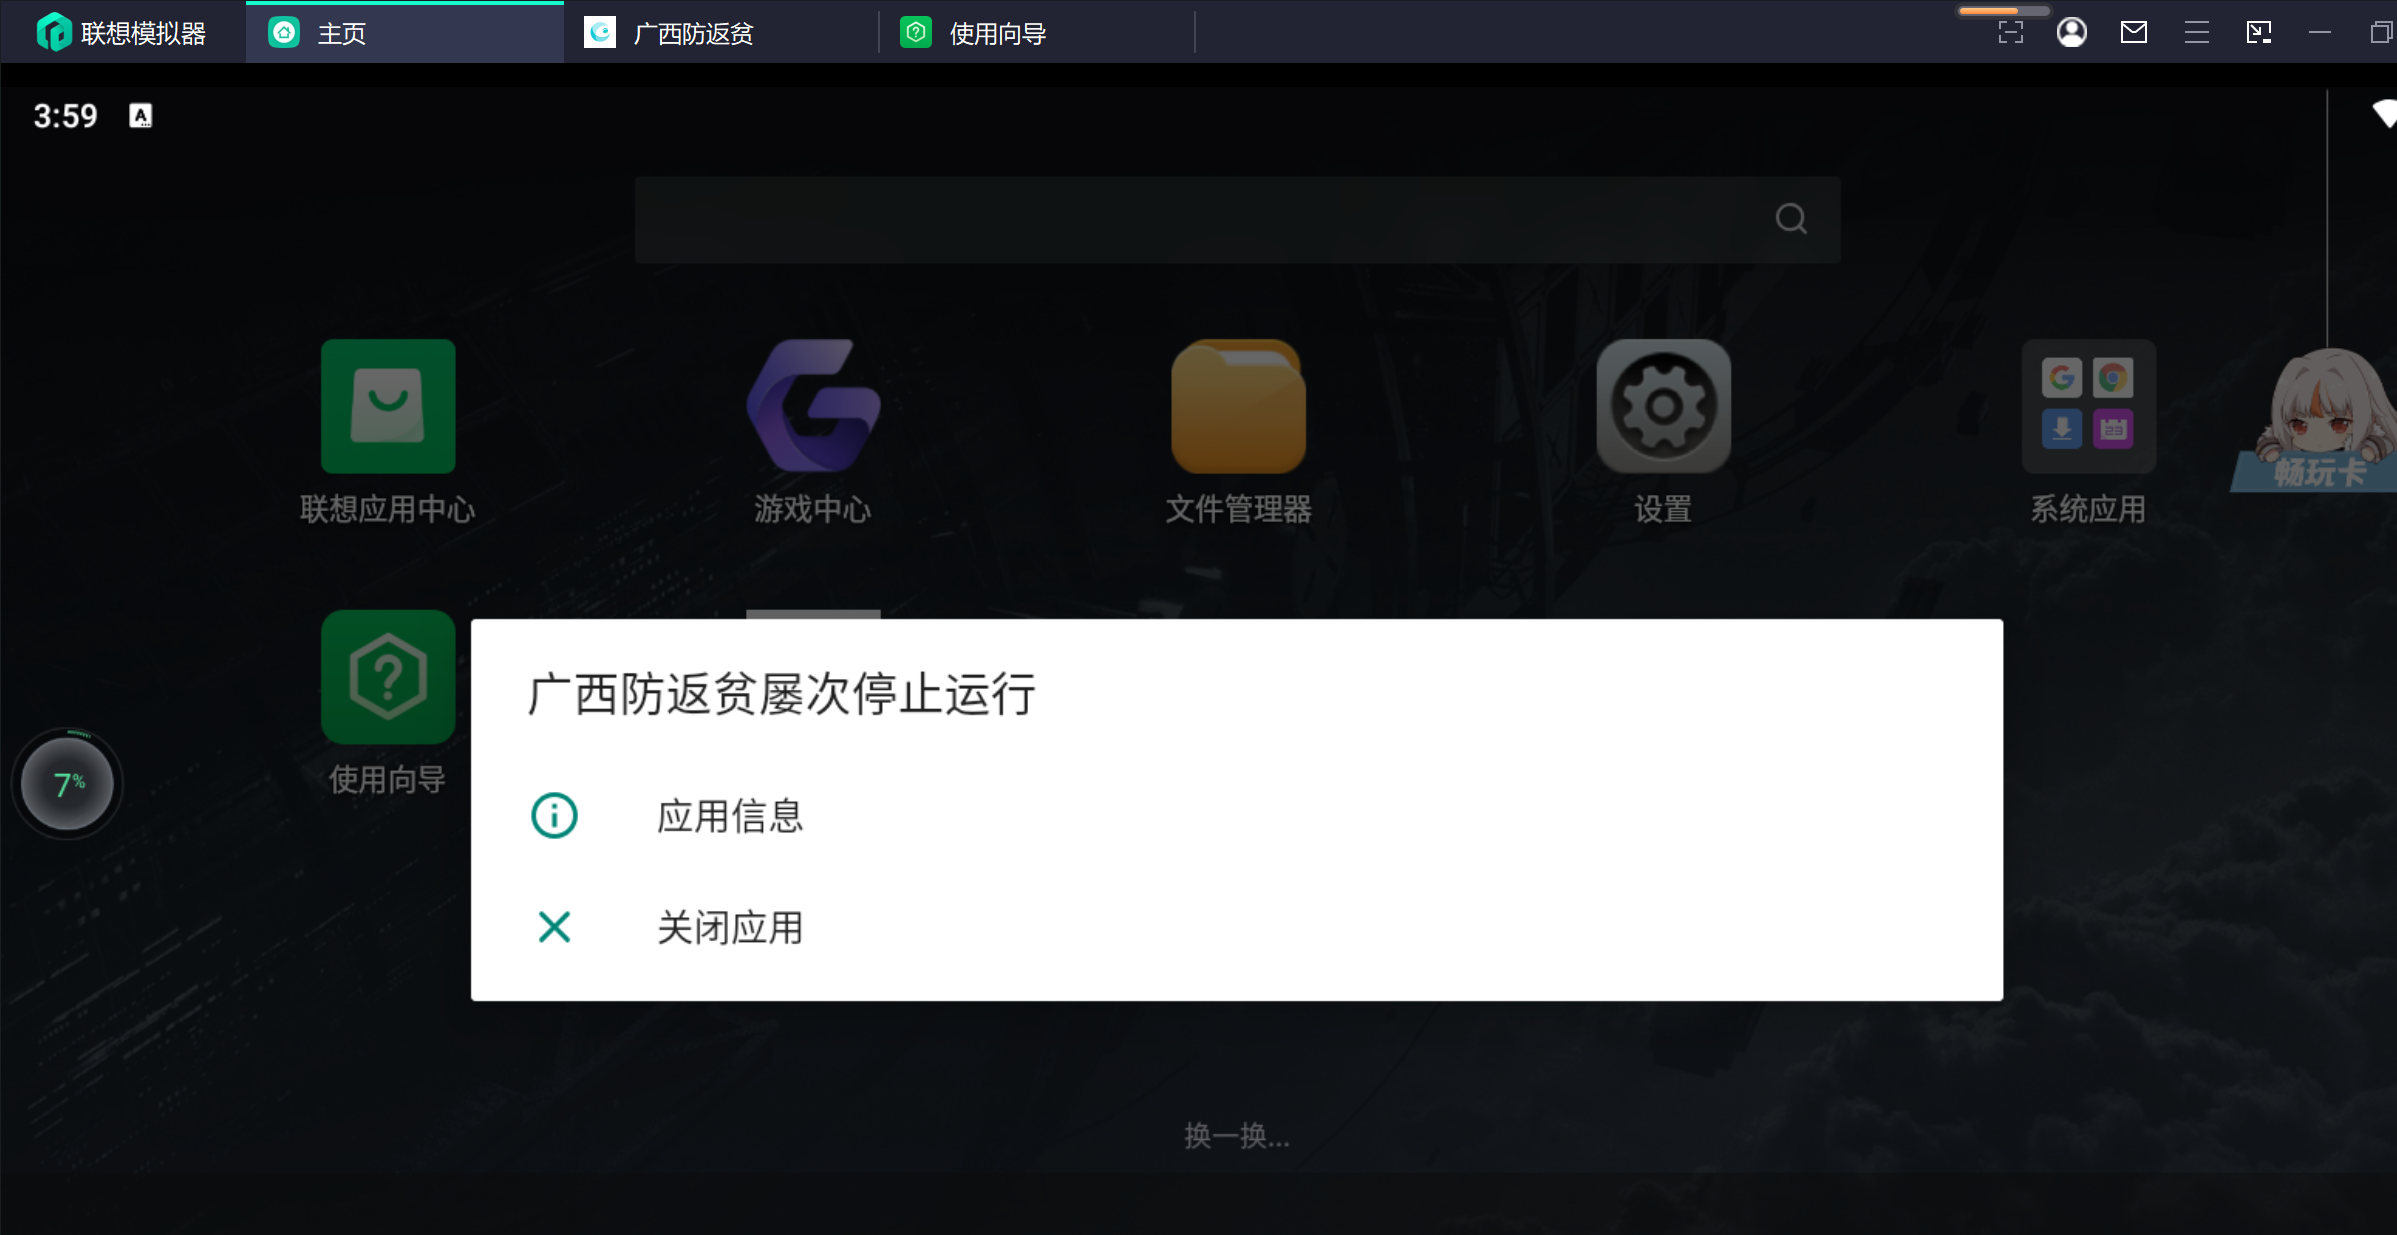Switch to the 使用向导 tab
The image size is (2397, 1235).
[1037, 33]
